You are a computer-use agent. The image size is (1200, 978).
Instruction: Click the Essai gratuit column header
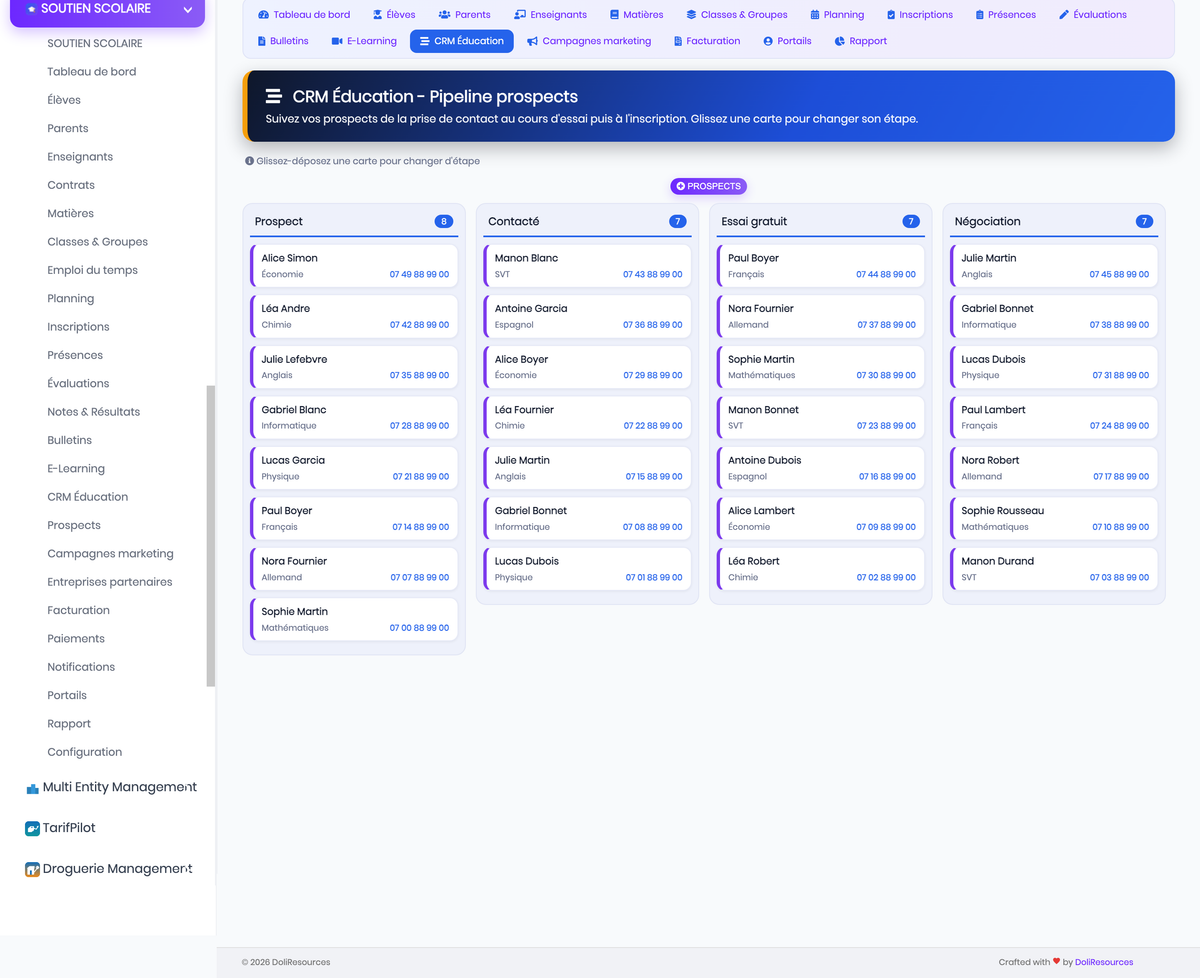pyautogui.click(x=820, y=222)
